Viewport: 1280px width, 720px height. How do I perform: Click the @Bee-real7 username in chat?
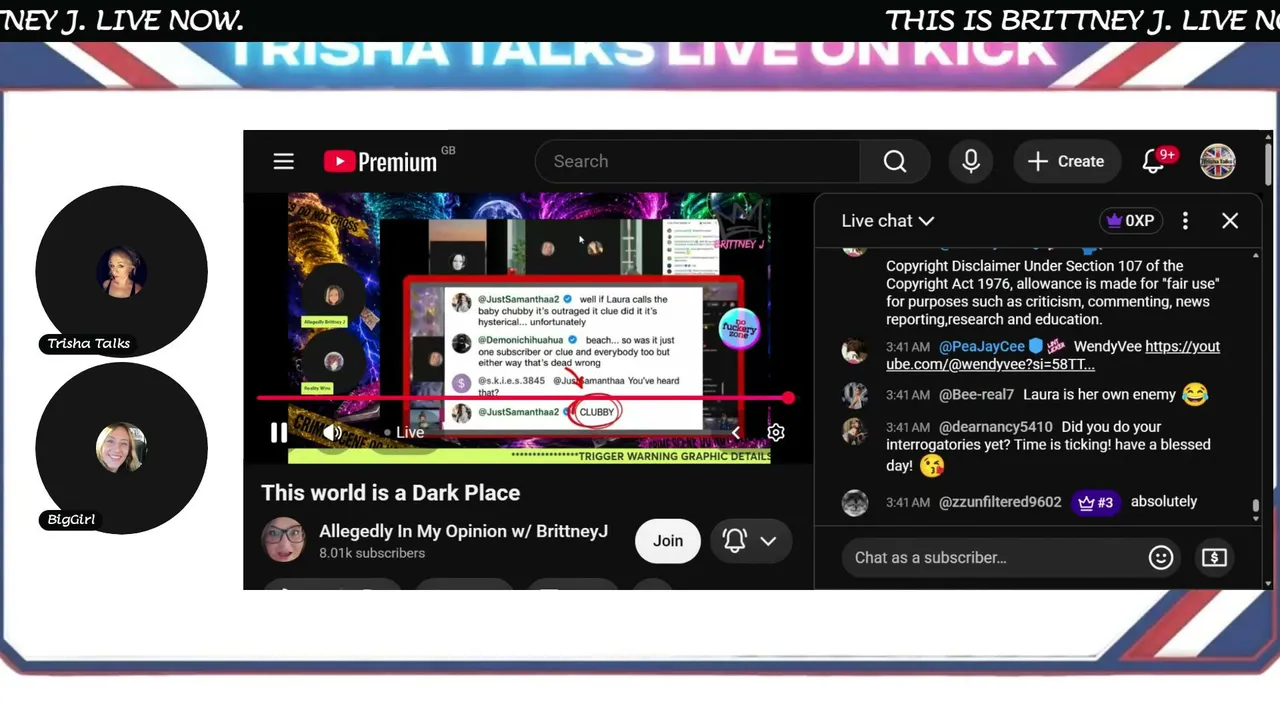pos(976,395)
